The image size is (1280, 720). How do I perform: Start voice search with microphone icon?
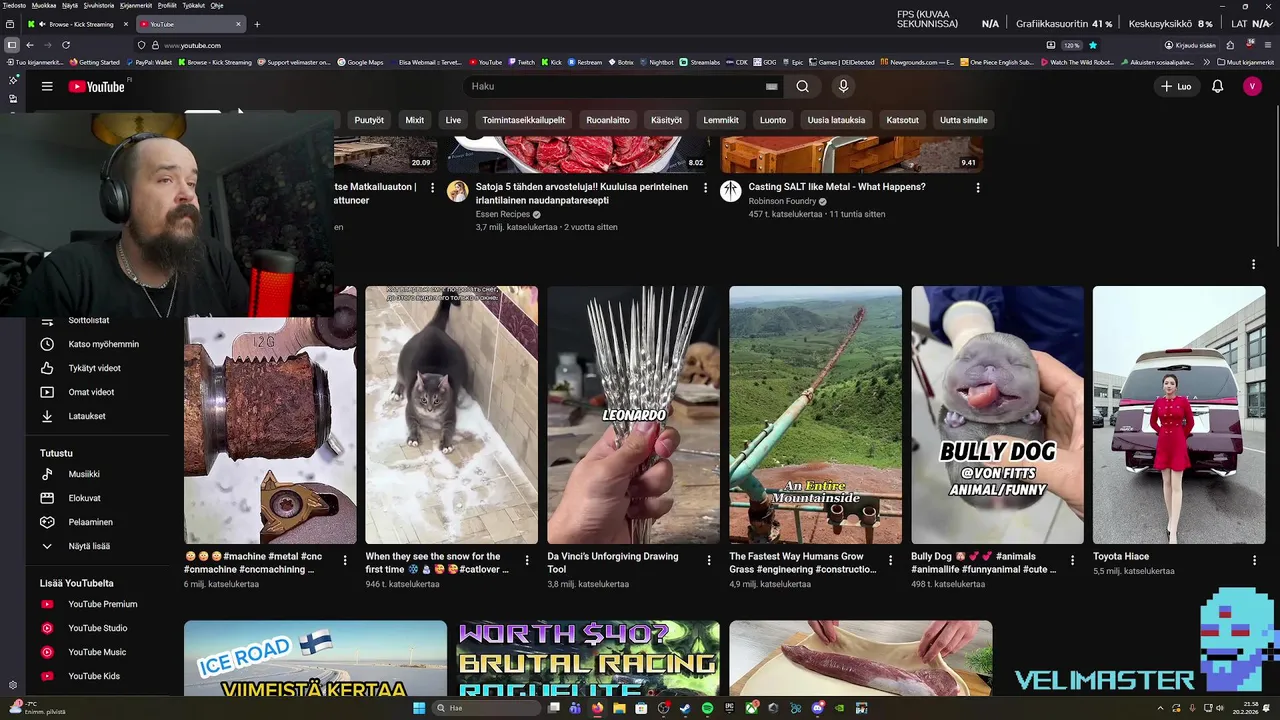point(843,86)
